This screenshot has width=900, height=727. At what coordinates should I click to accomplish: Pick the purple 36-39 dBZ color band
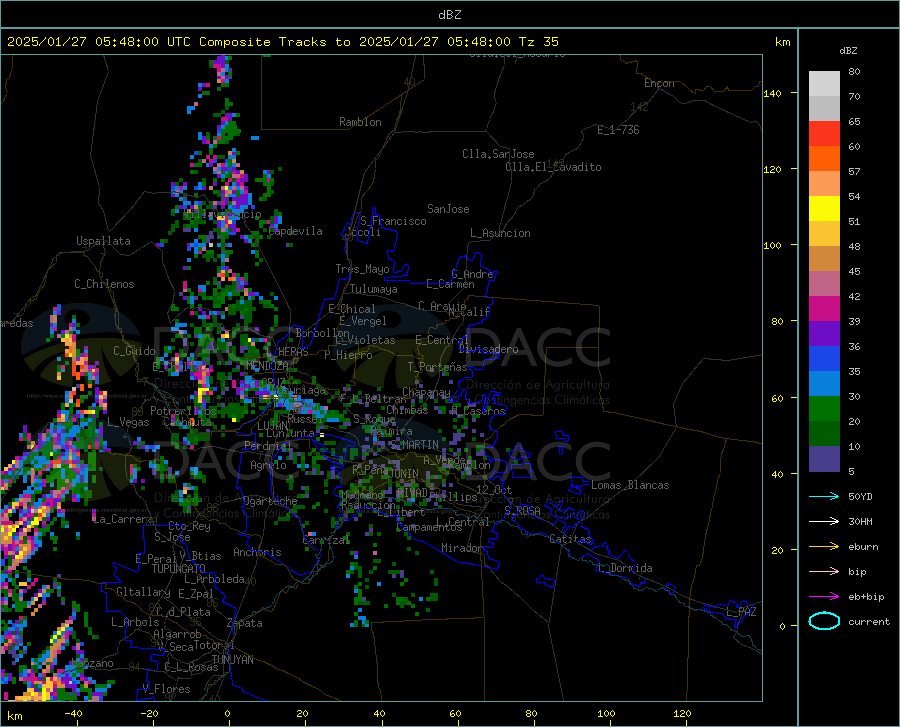(x=824, y=334)
